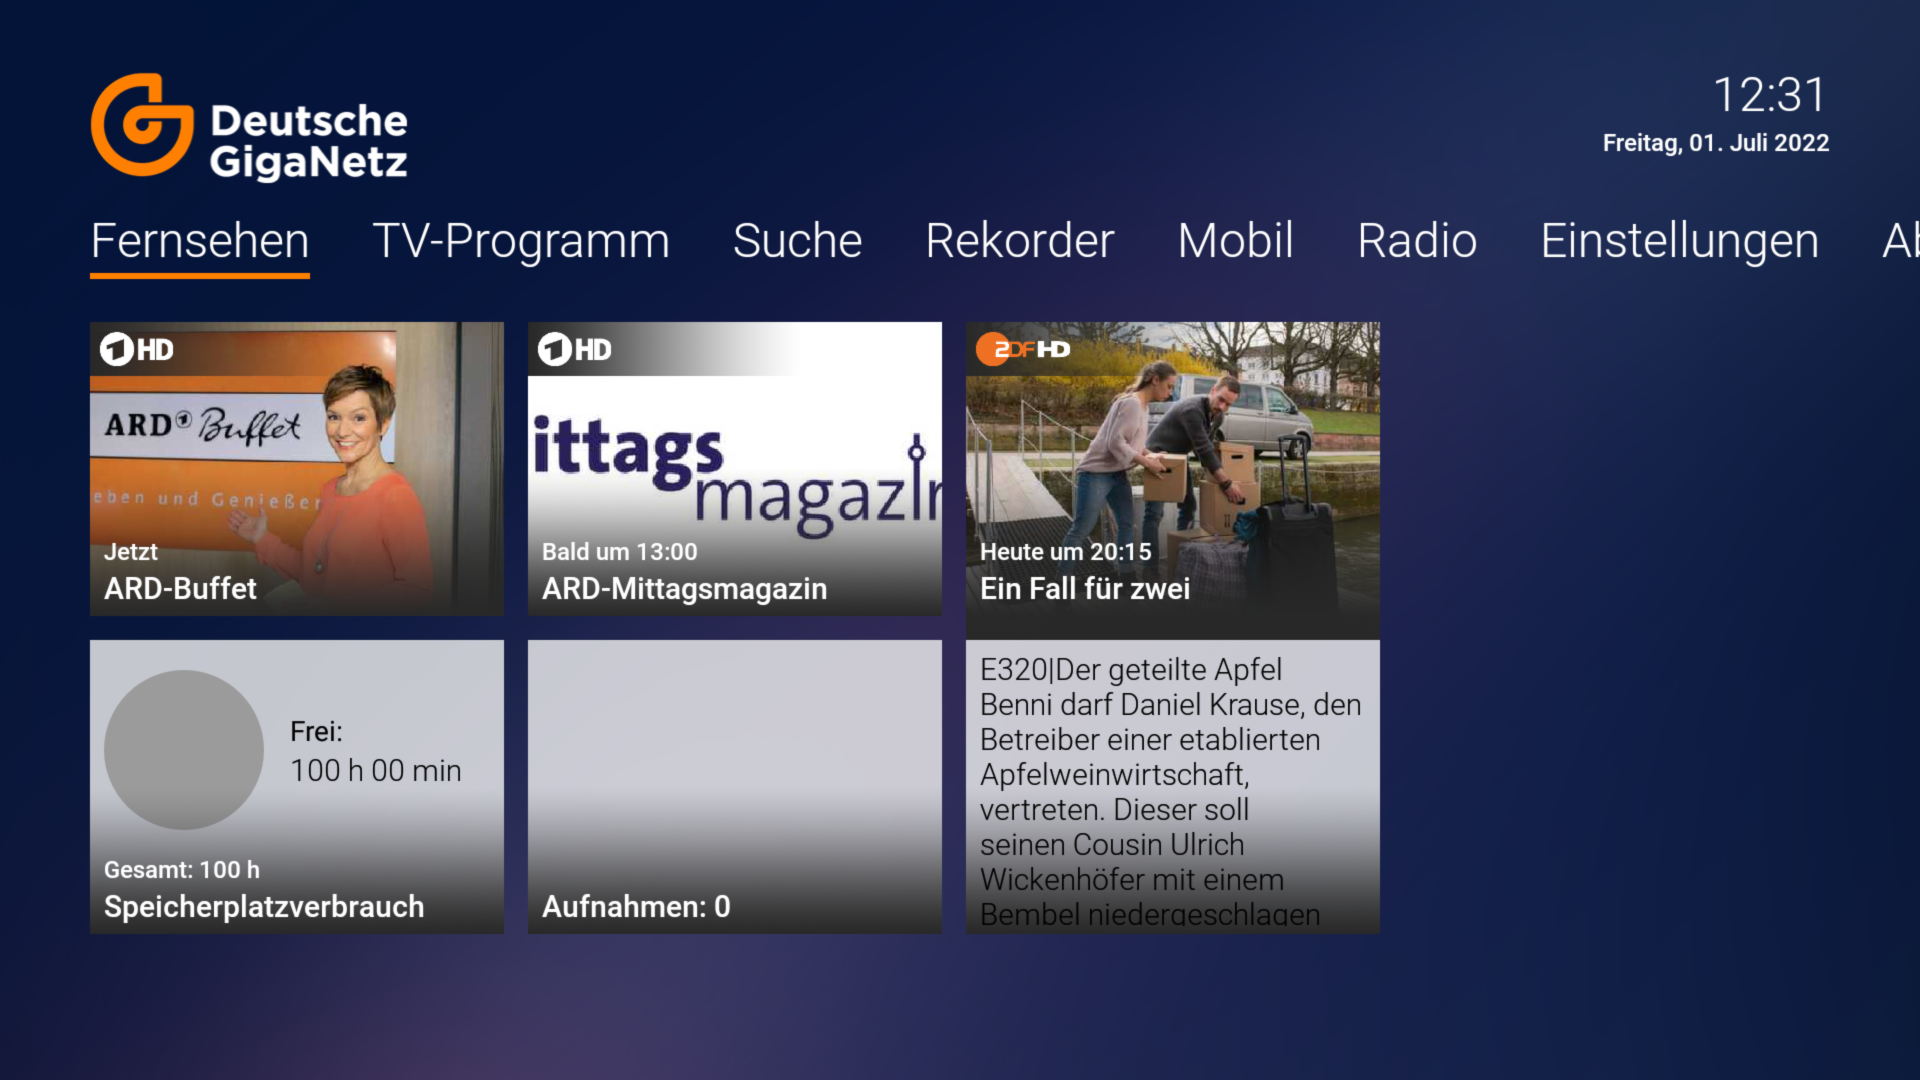1920x1080 pixels.
Task: Select the ZDF HD logo on the movie tile
Action: [1022, 349]
